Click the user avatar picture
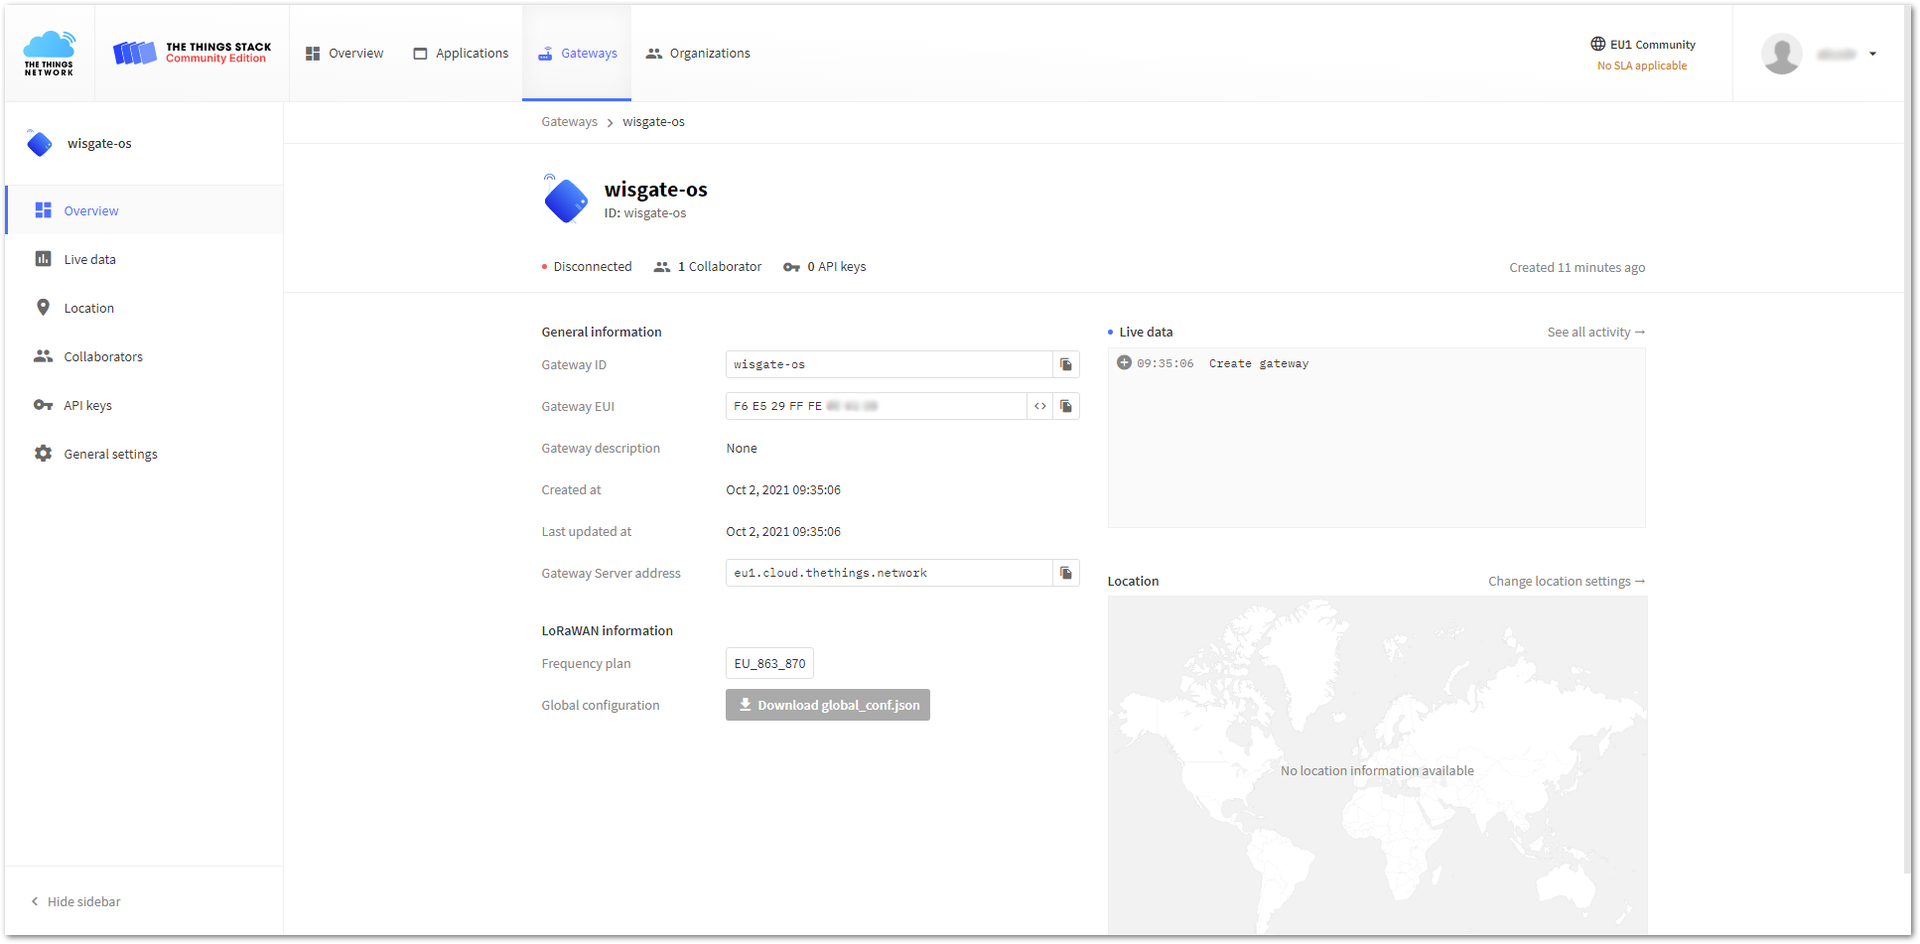Viewport: 1920px width, 944px height. click(1781, 54)
